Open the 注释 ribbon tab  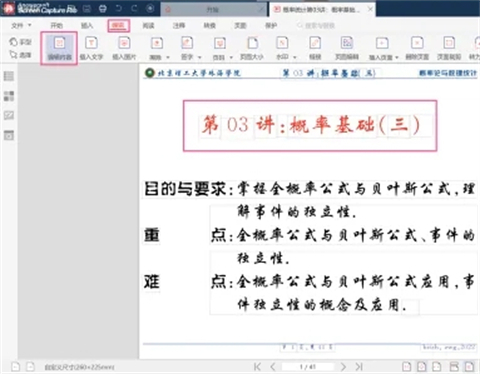179,25
